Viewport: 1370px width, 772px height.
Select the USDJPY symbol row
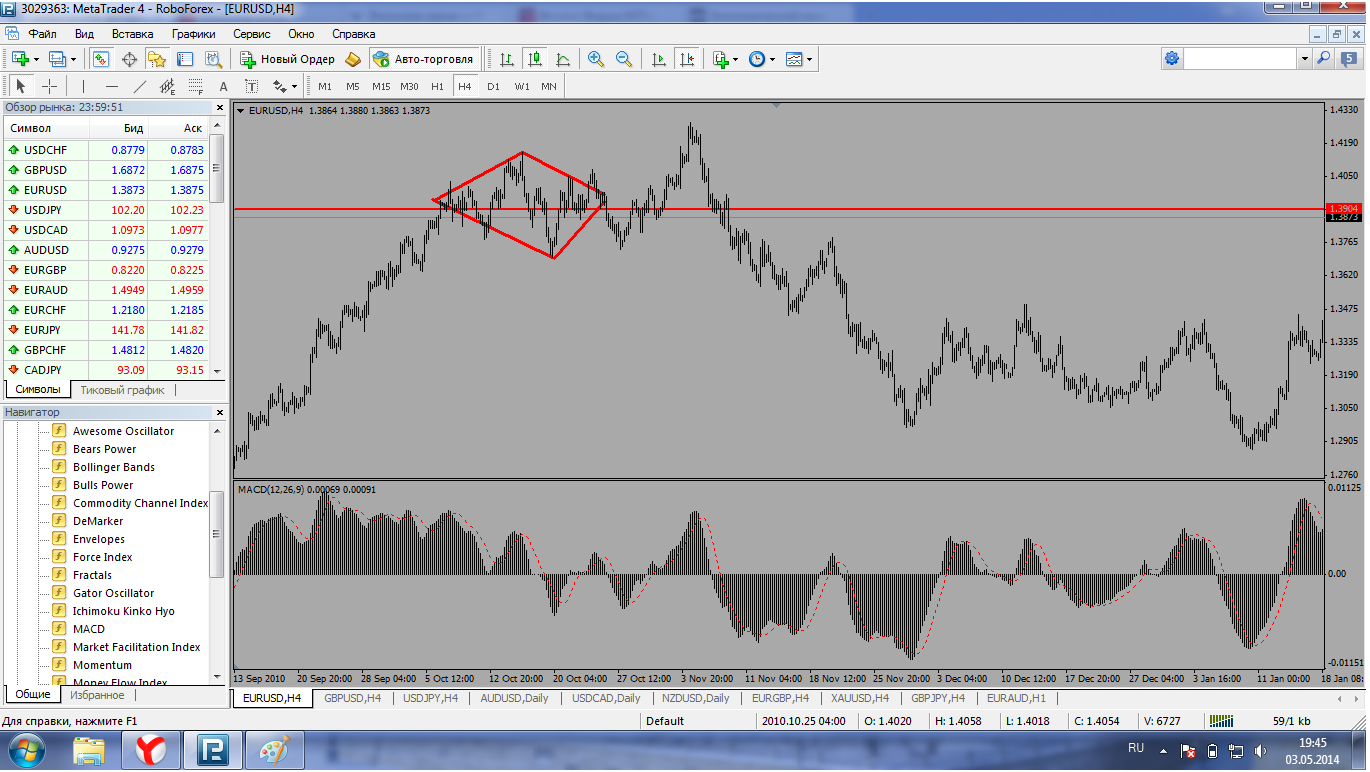click(x=105, y=210)
